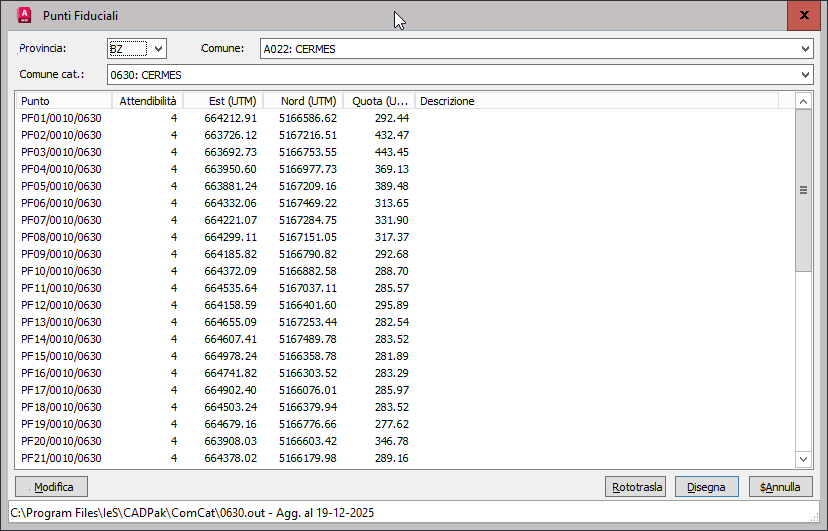This screenshot has height=531, width=828.
Task: Sort by the Attendibilità column header
Action: coord(147,101)
